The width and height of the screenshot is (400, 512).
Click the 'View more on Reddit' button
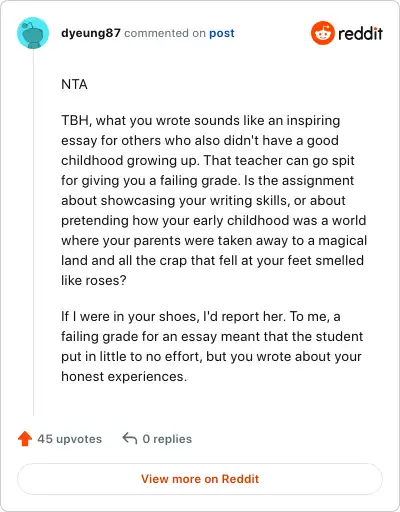200,479
